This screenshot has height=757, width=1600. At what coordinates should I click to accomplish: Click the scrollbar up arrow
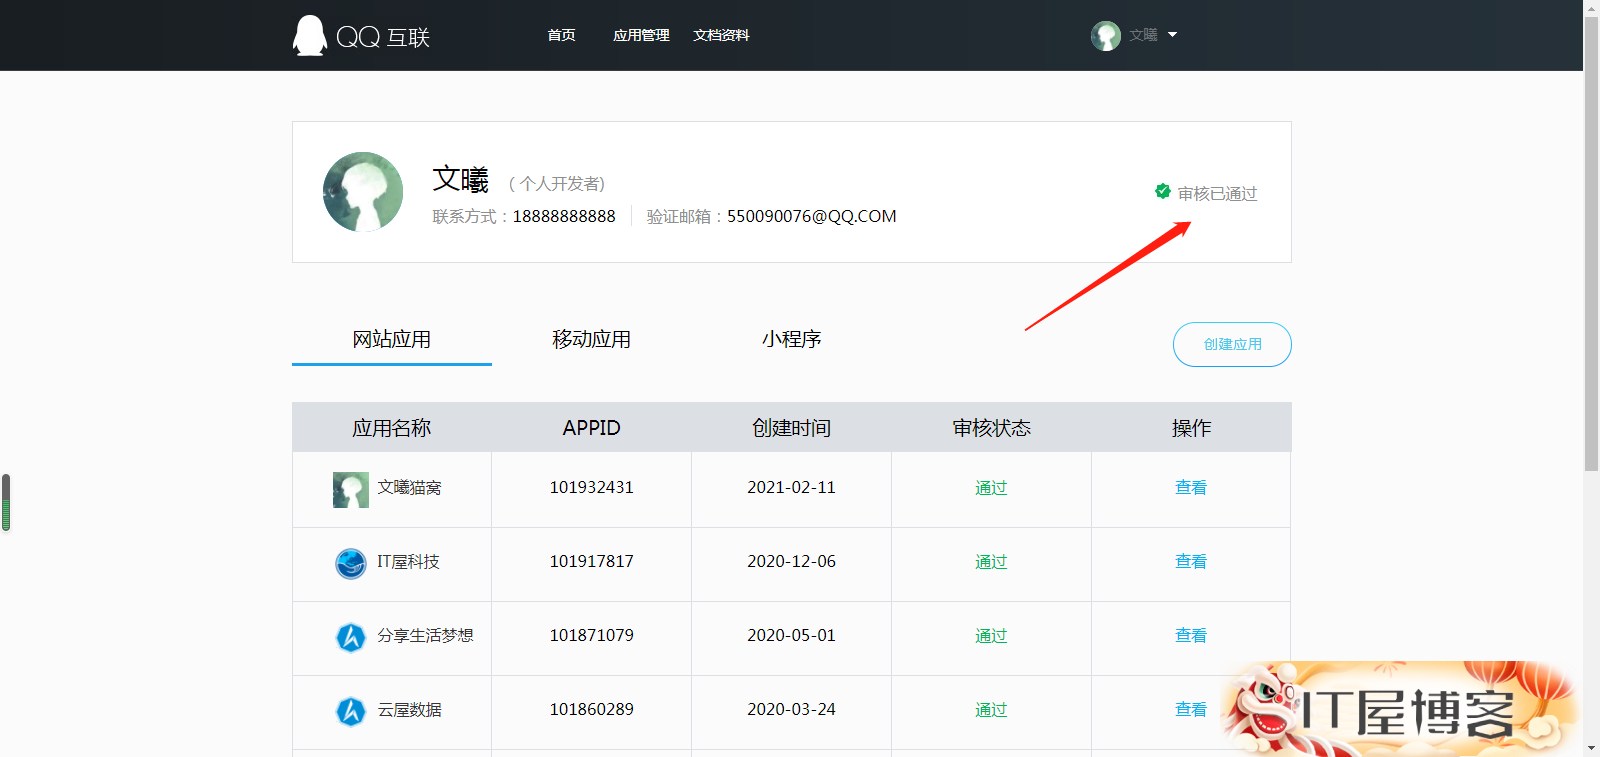[x=1591, y=7]
